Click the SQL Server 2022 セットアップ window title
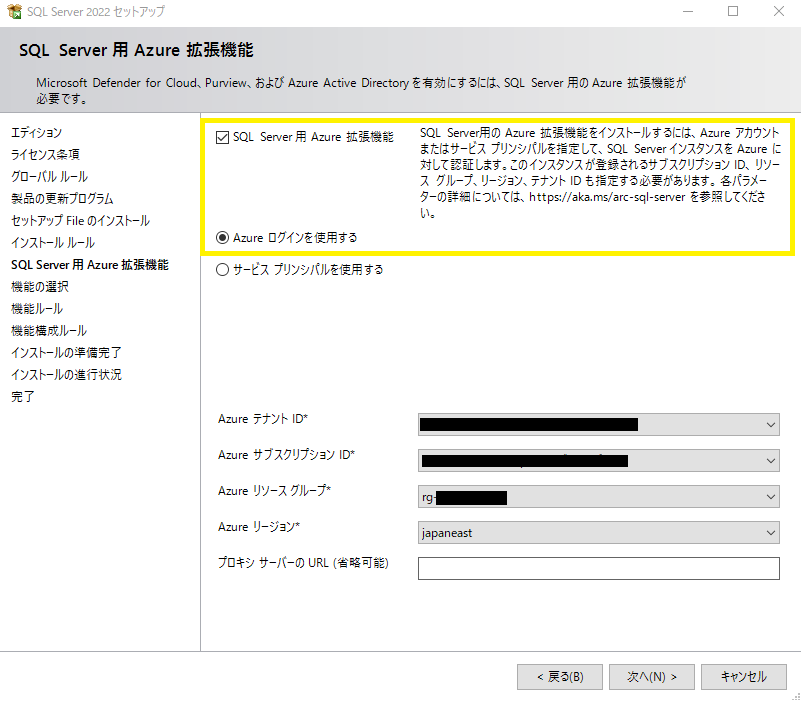Viewport: 806px width, 709px height. [x=96, y=12]
